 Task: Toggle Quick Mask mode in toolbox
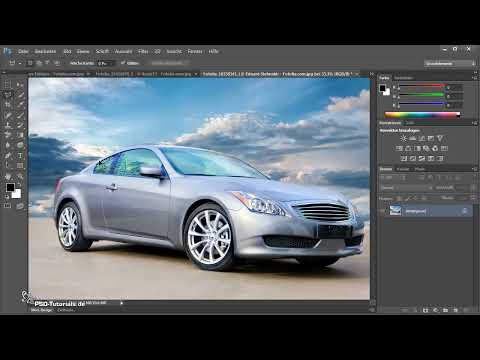[8, 206]
